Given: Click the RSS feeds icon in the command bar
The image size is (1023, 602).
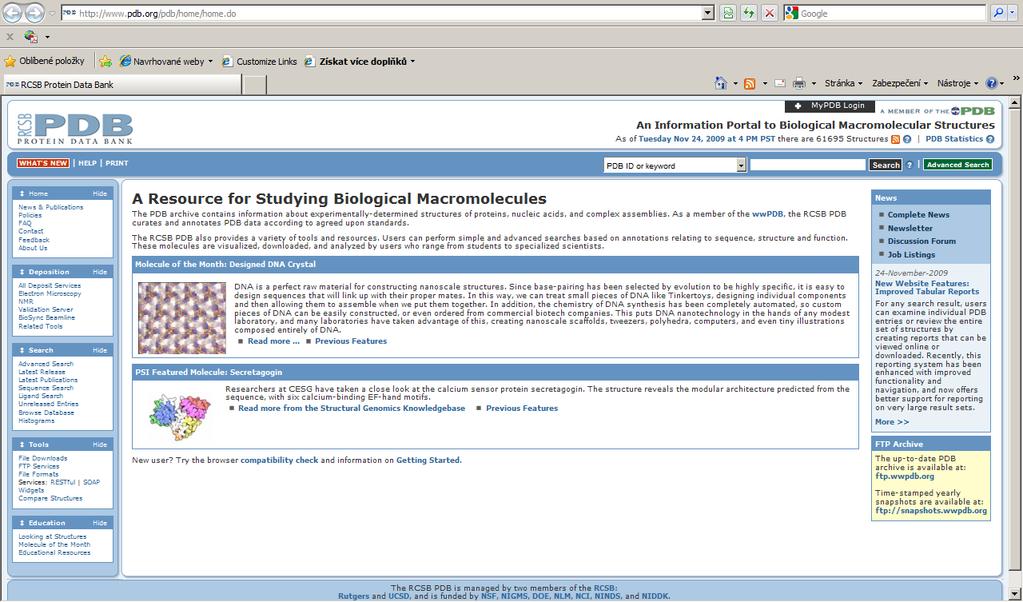Looking at the screenshot, I should pyautogui.click(x=750, y=83).
